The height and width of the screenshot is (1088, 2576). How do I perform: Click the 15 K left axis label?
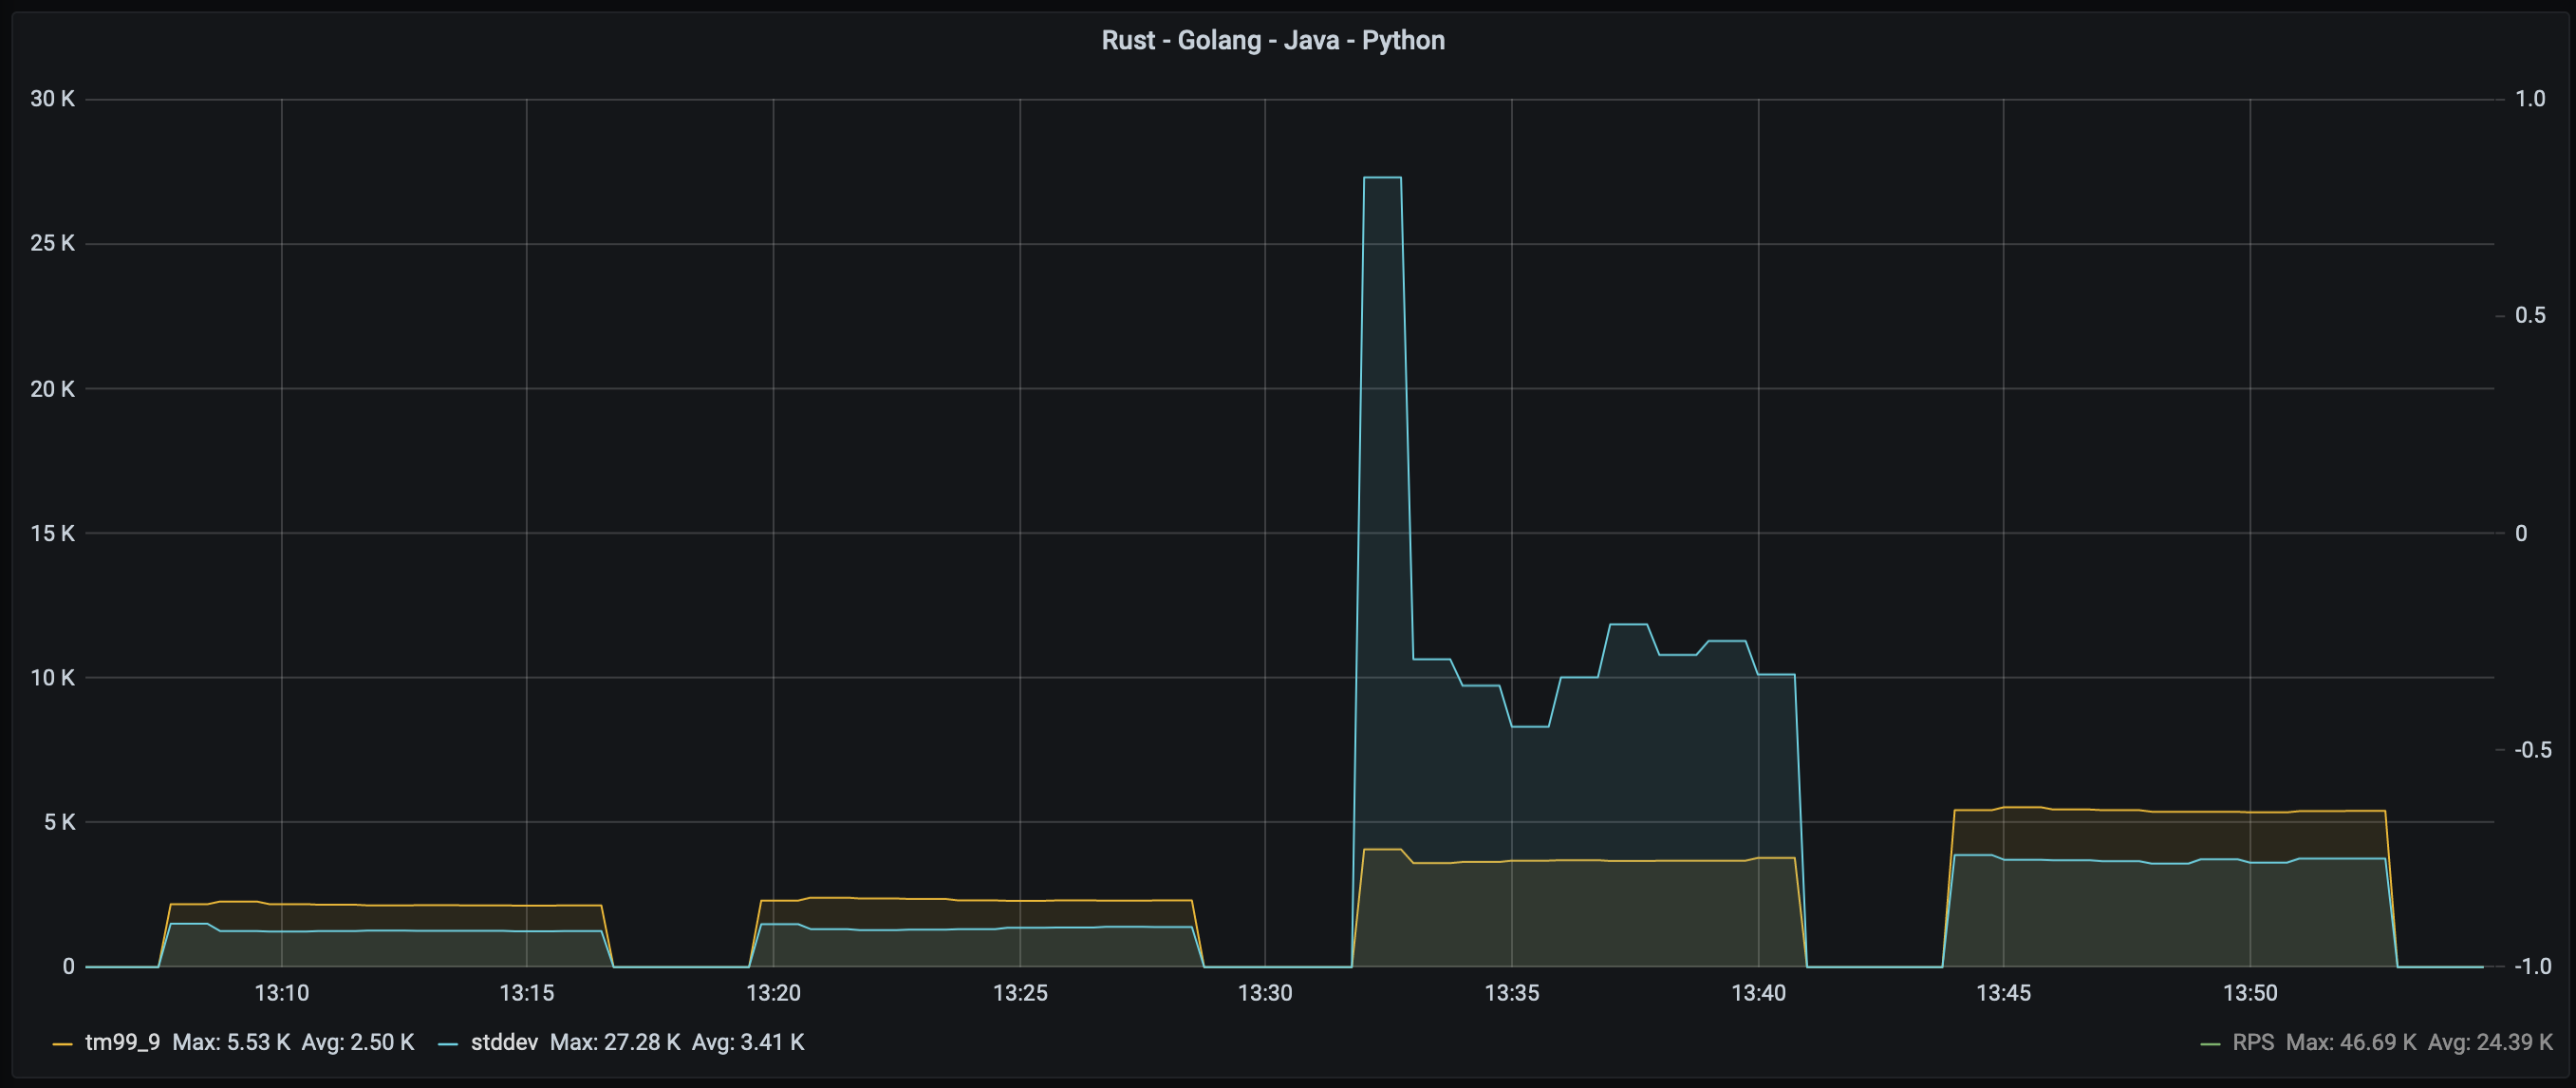52,533
